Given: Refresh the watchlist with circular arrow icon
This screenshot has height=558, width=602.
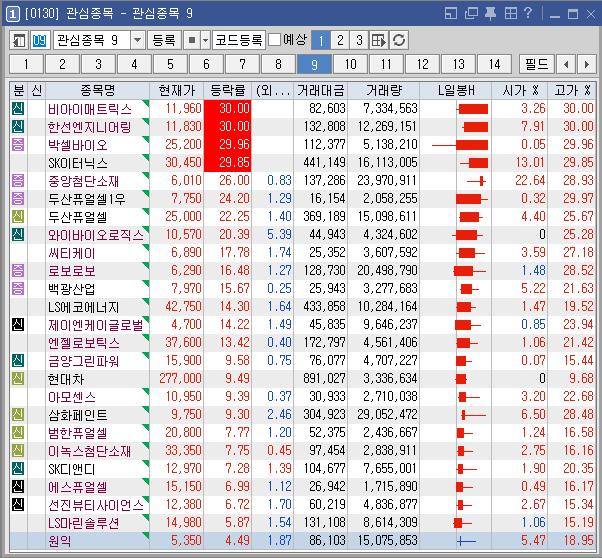Looking at the screenshot, I should coord(399,40).
